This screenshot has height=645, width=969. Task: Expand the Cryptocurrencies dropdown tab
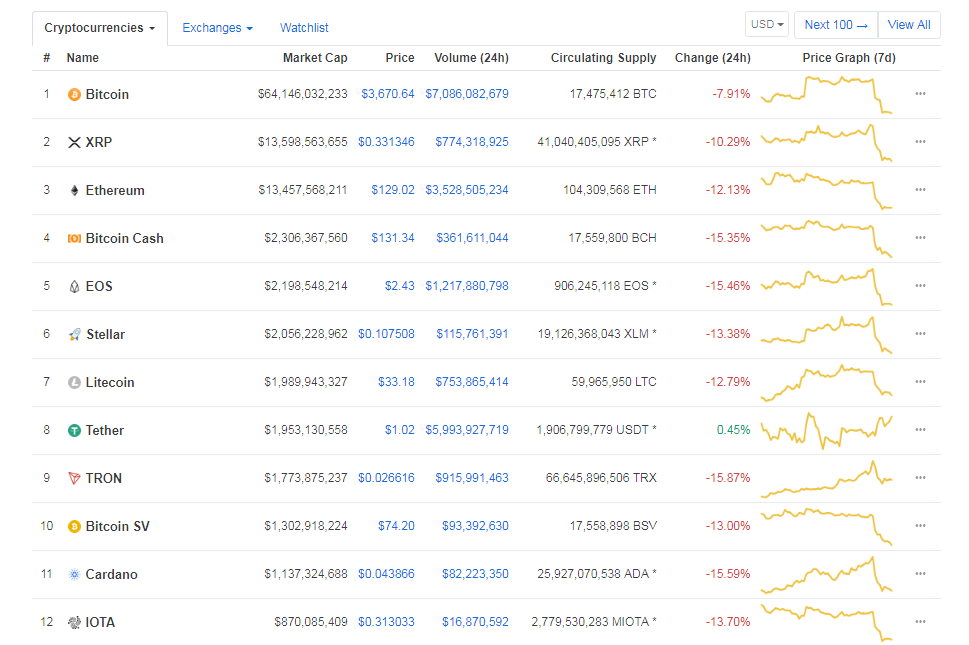click(x=99, y=28)
